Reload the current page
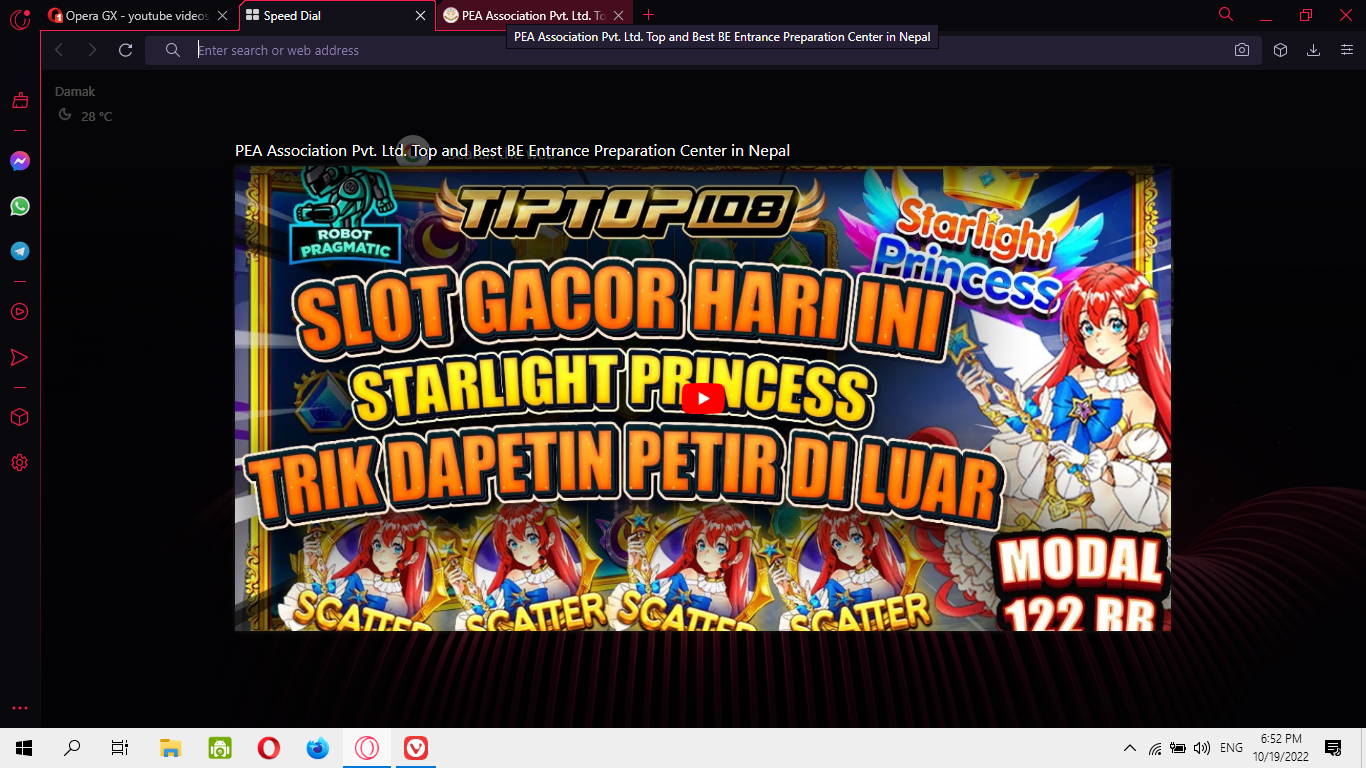1366x768 pixels. [x=125, y=50]
